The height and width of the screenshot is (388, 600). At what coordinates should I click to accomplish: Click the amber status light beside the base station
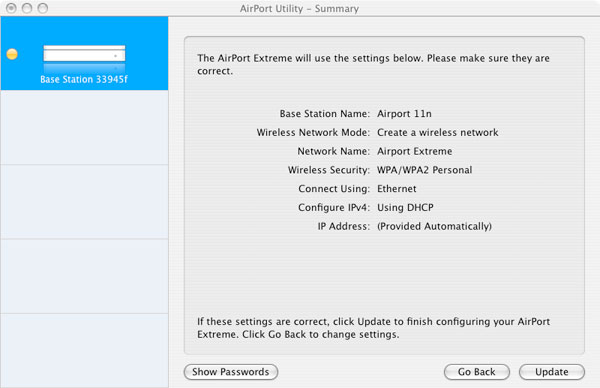pos(12,54)
